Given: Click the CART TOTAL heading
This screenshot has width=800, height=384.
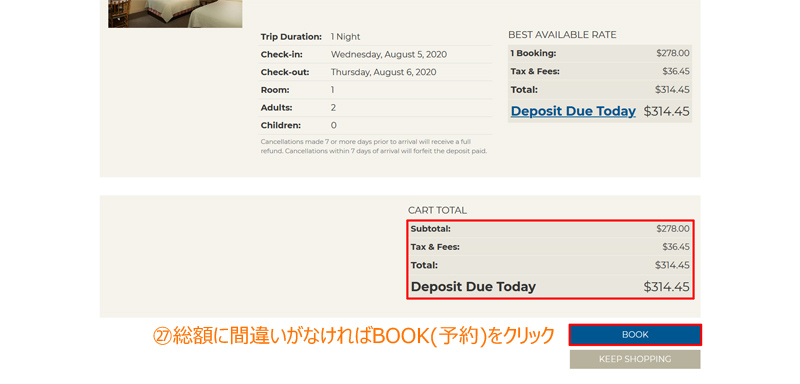Looking at the screenshot, I should tap(437, 210).
